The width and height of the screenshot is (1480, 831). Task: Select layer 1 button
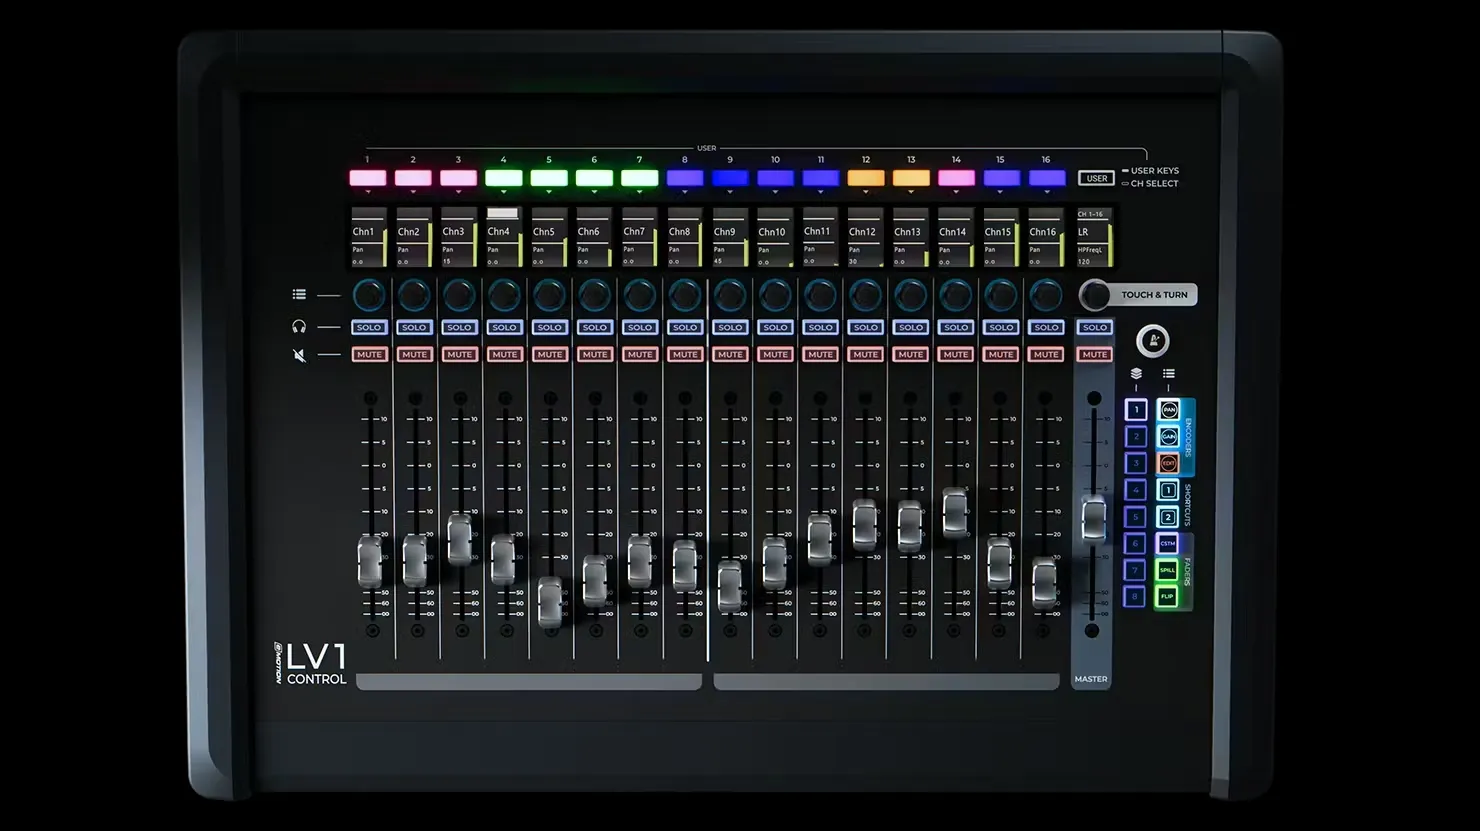coord(1136,410)
